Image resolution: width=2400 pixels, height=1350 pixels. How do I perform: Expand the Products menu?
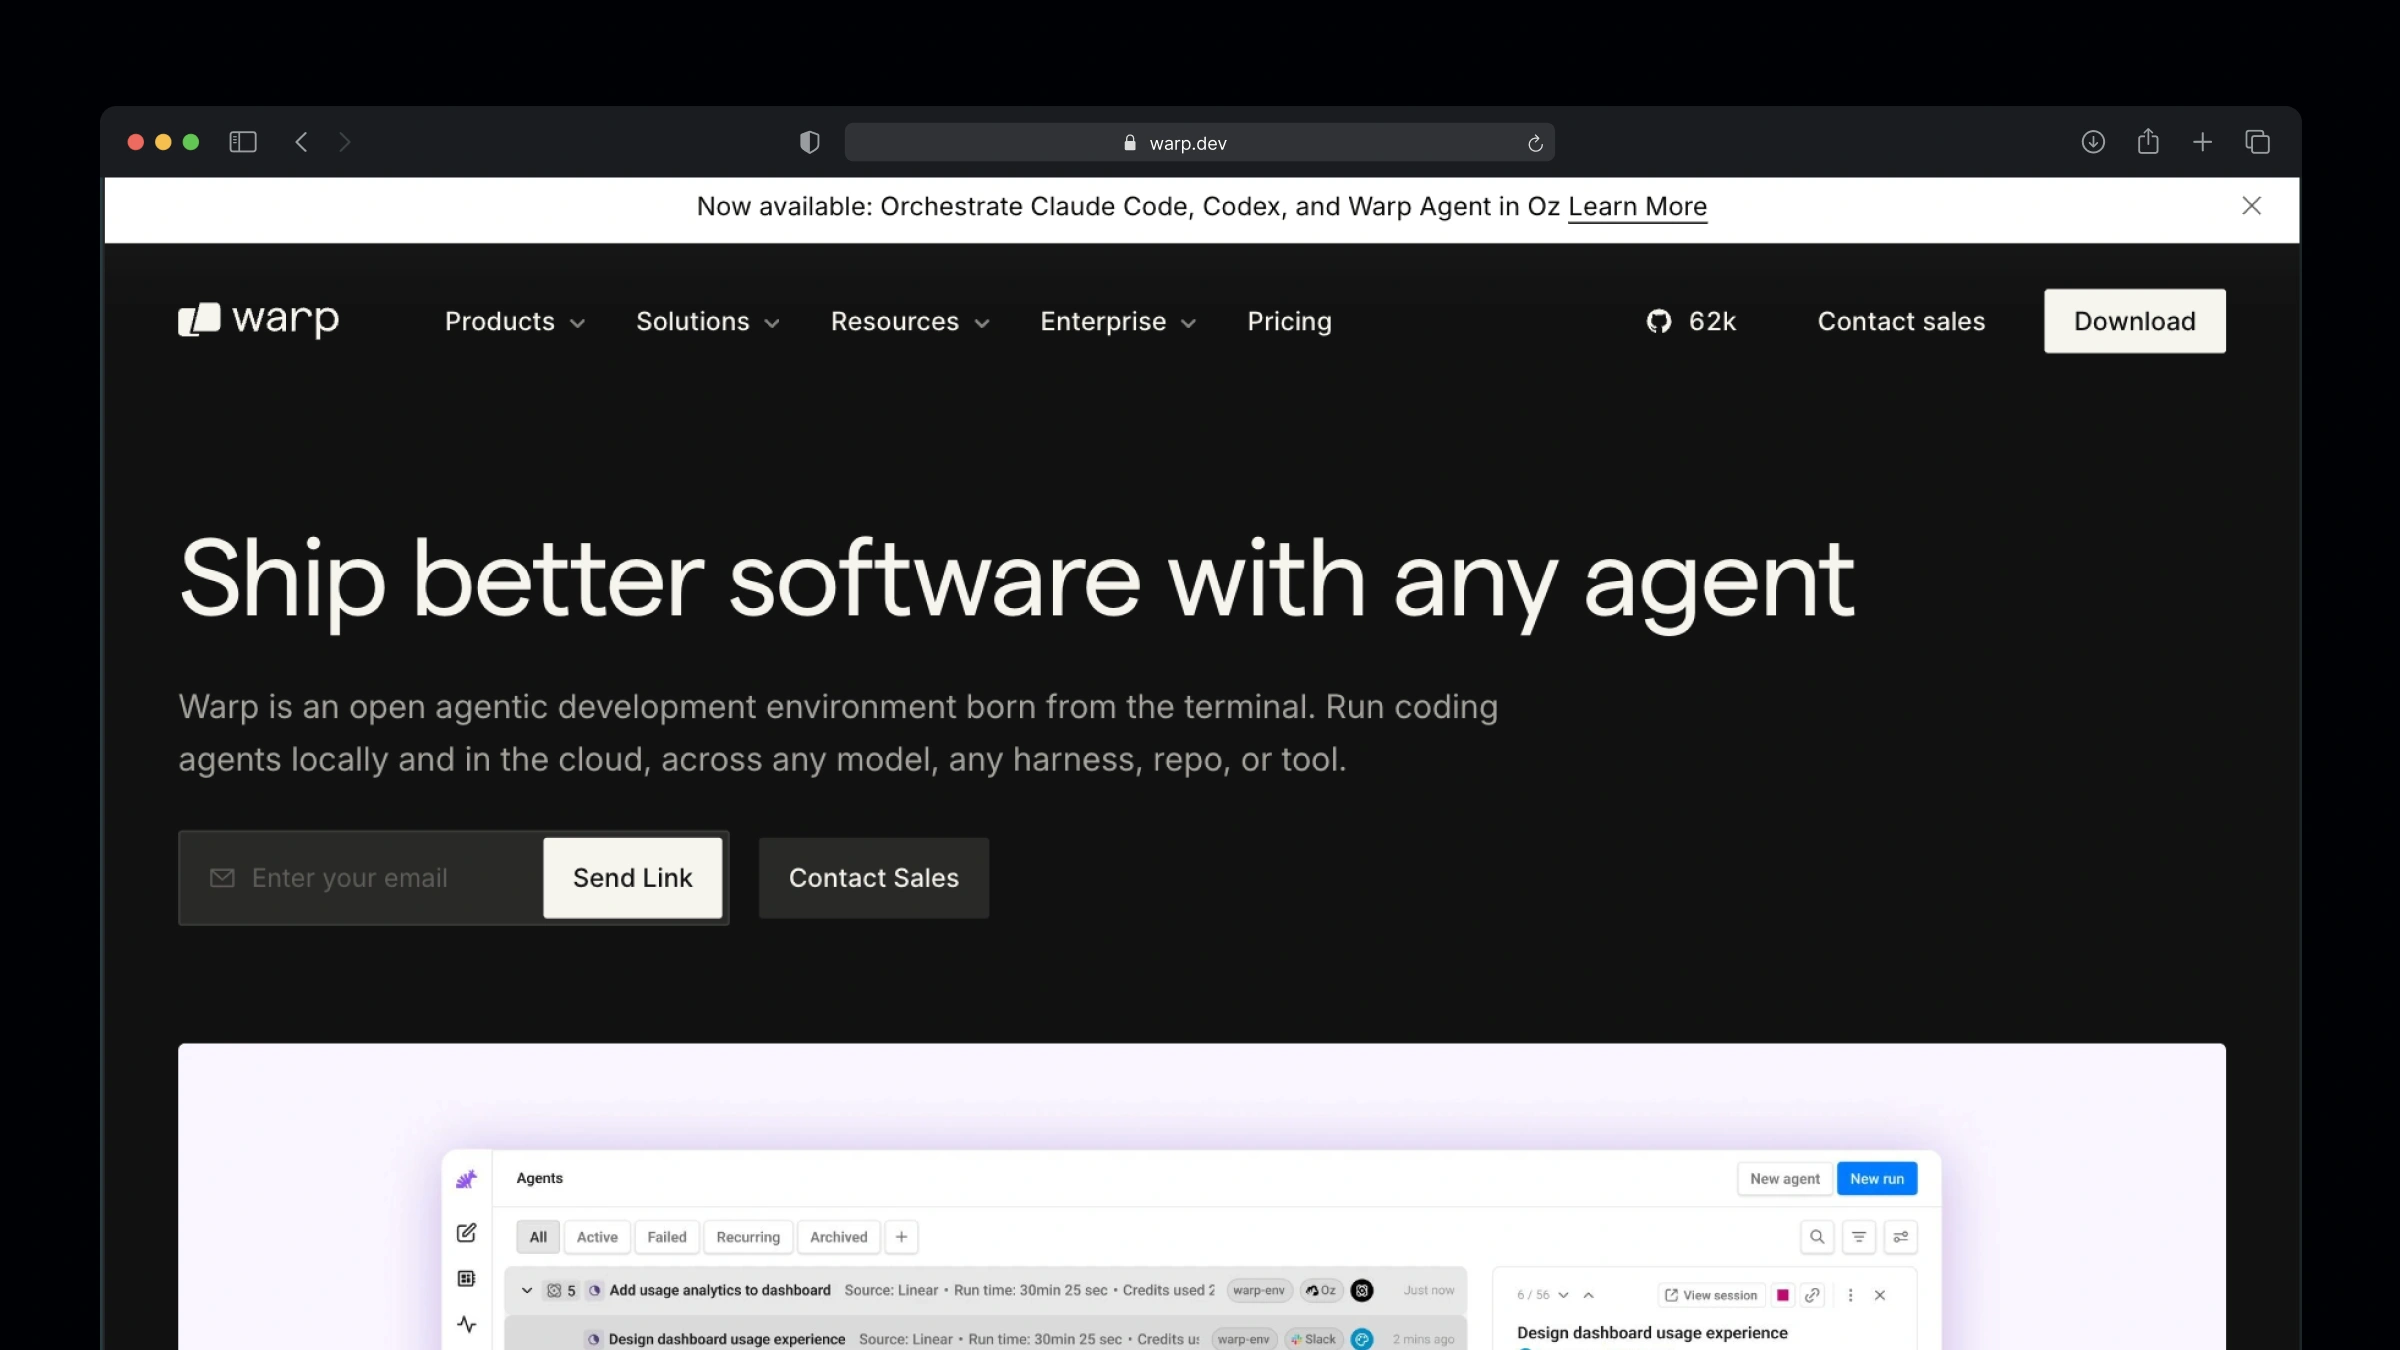[x=515, y=321]
